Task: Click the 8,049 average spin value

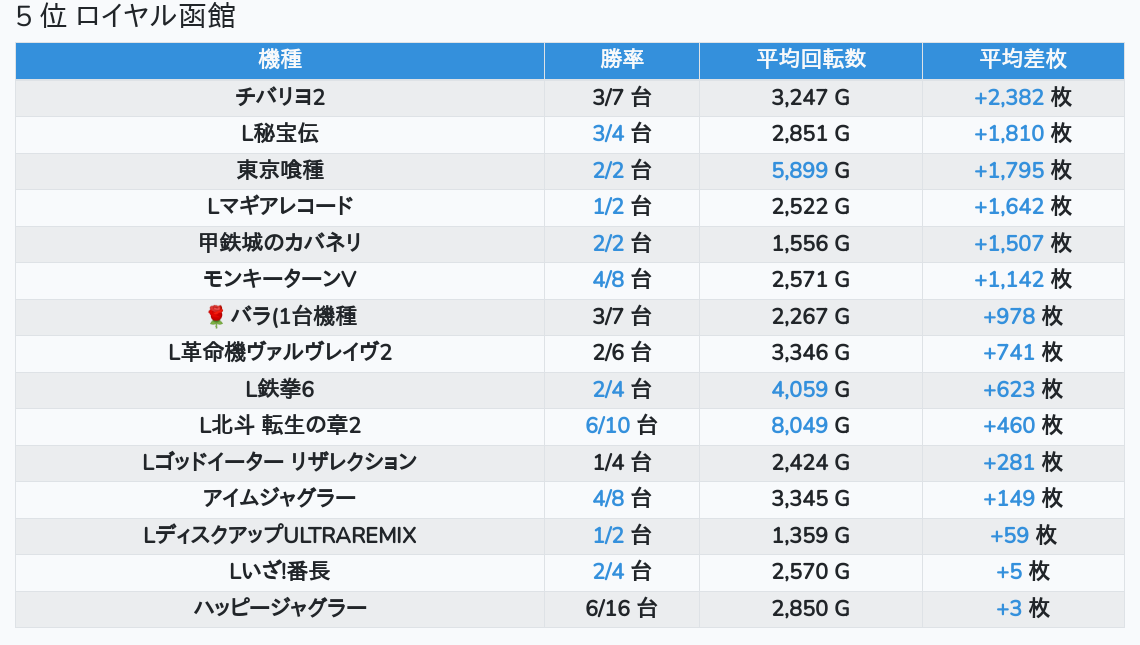Action: point(800,426)
